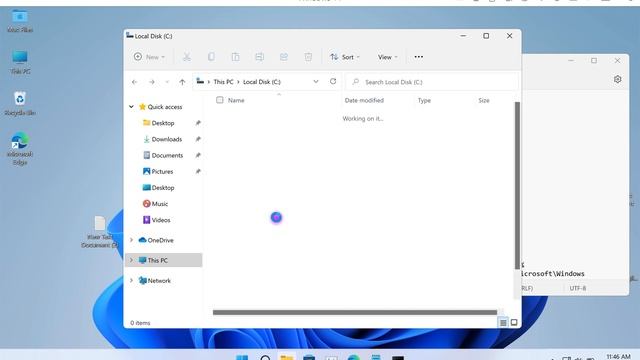Select Recycle Bin desktop icon
Image resolution: width=640 pixels, height=360 pixels.
pyautogui.click(x=20, y=104)
